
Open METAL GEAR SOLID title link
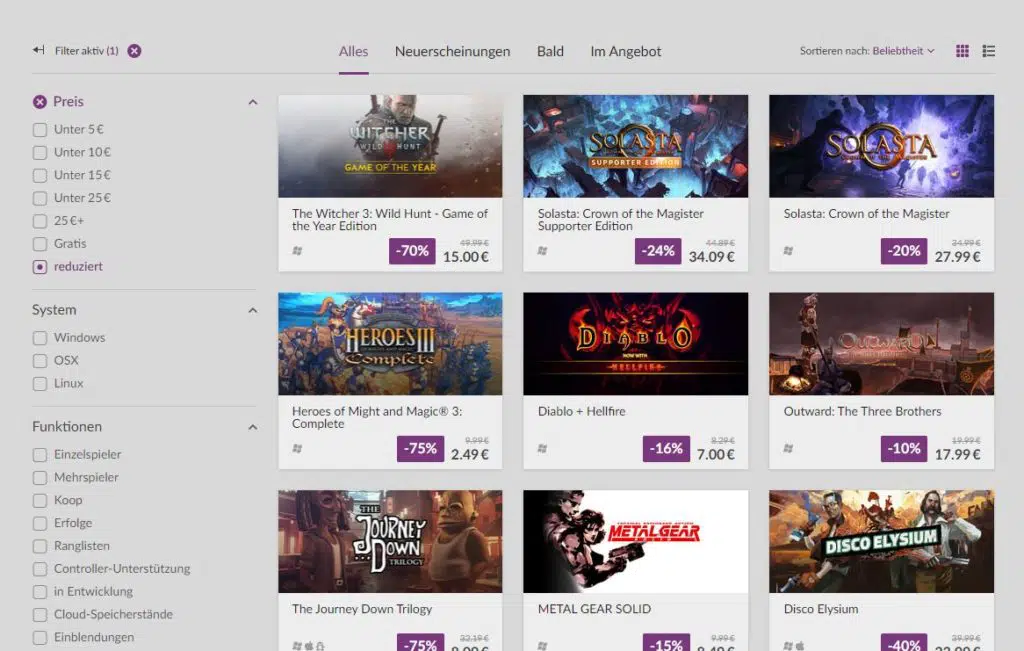coord(594,609)
